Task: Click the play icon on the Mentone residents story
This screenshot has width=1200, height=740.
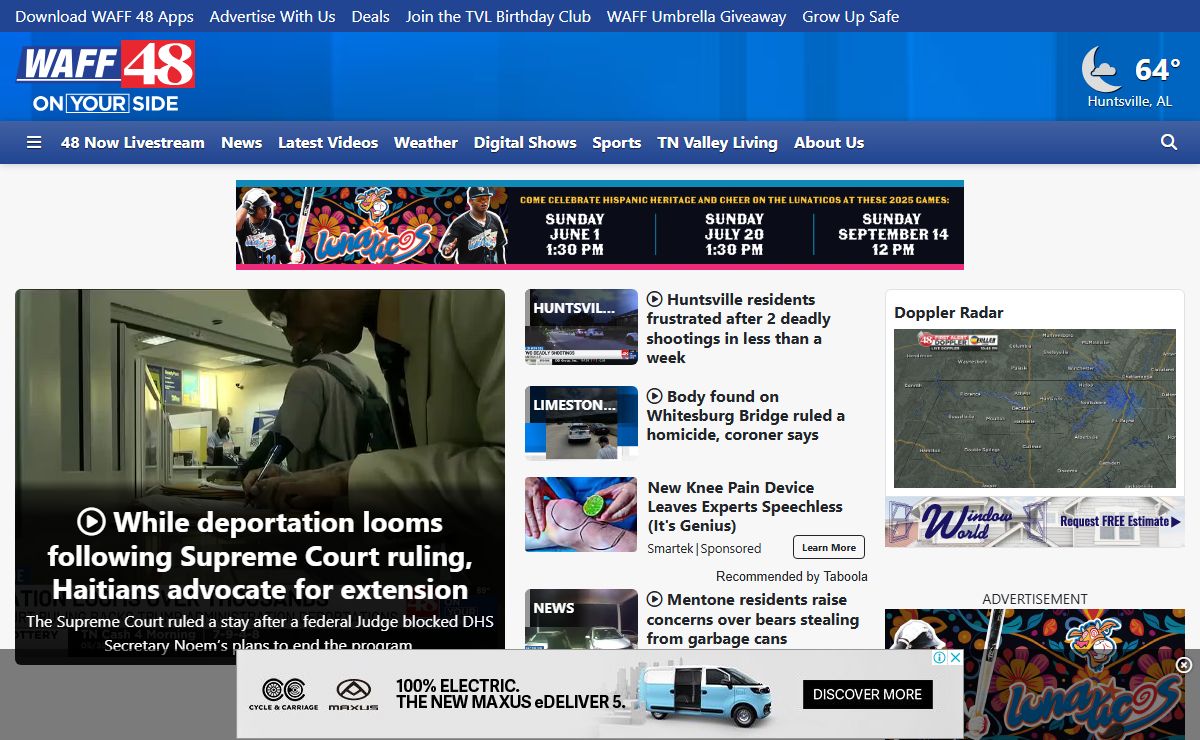Action: (x=655, y=600)
